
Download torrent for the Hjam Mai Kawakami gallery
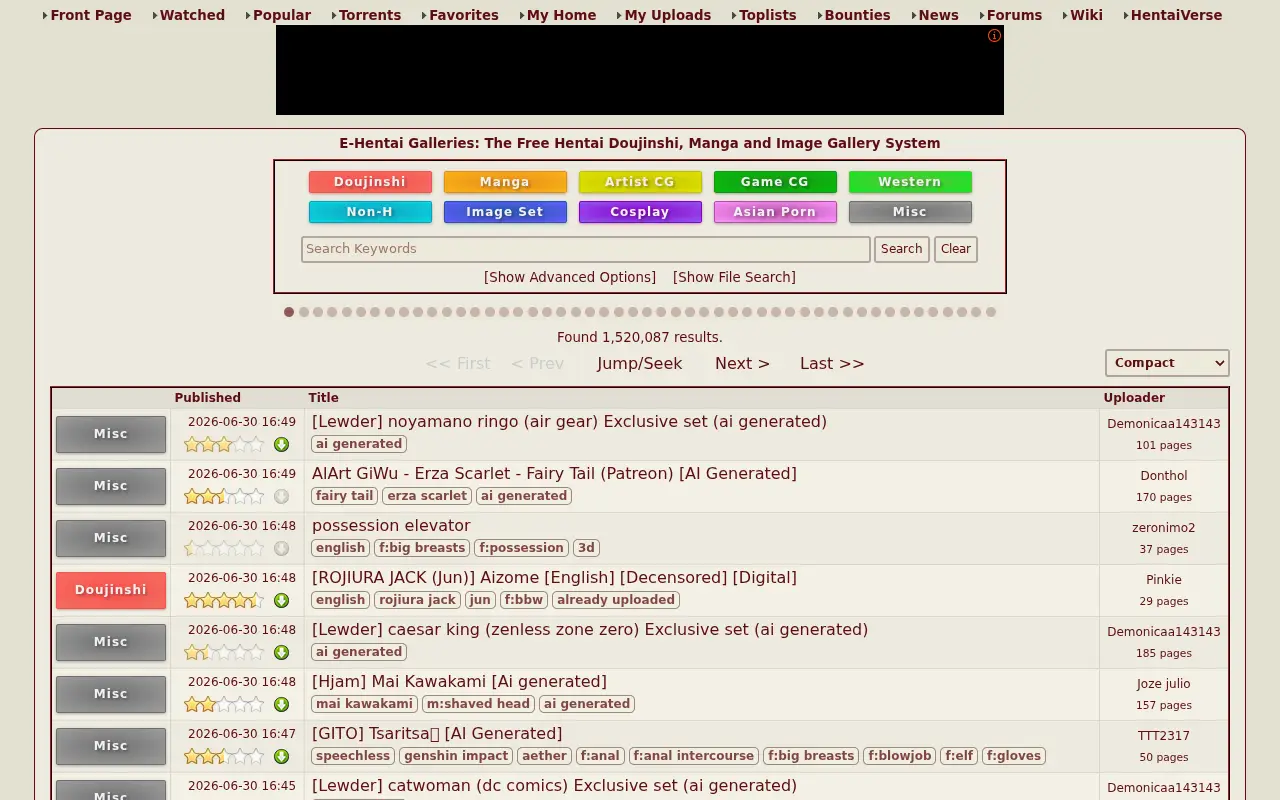tap(281, 704)
